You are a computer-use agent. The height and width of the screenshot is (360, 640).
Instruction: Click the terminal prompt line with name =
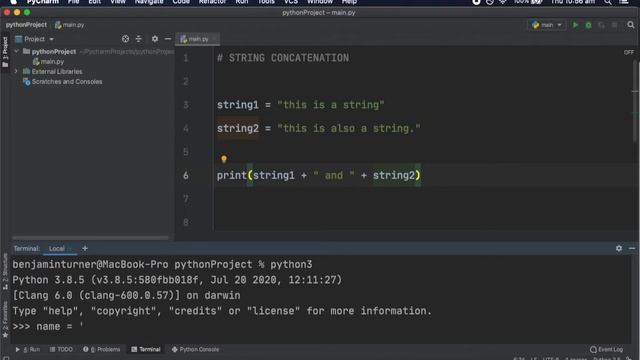pos(48,327)
